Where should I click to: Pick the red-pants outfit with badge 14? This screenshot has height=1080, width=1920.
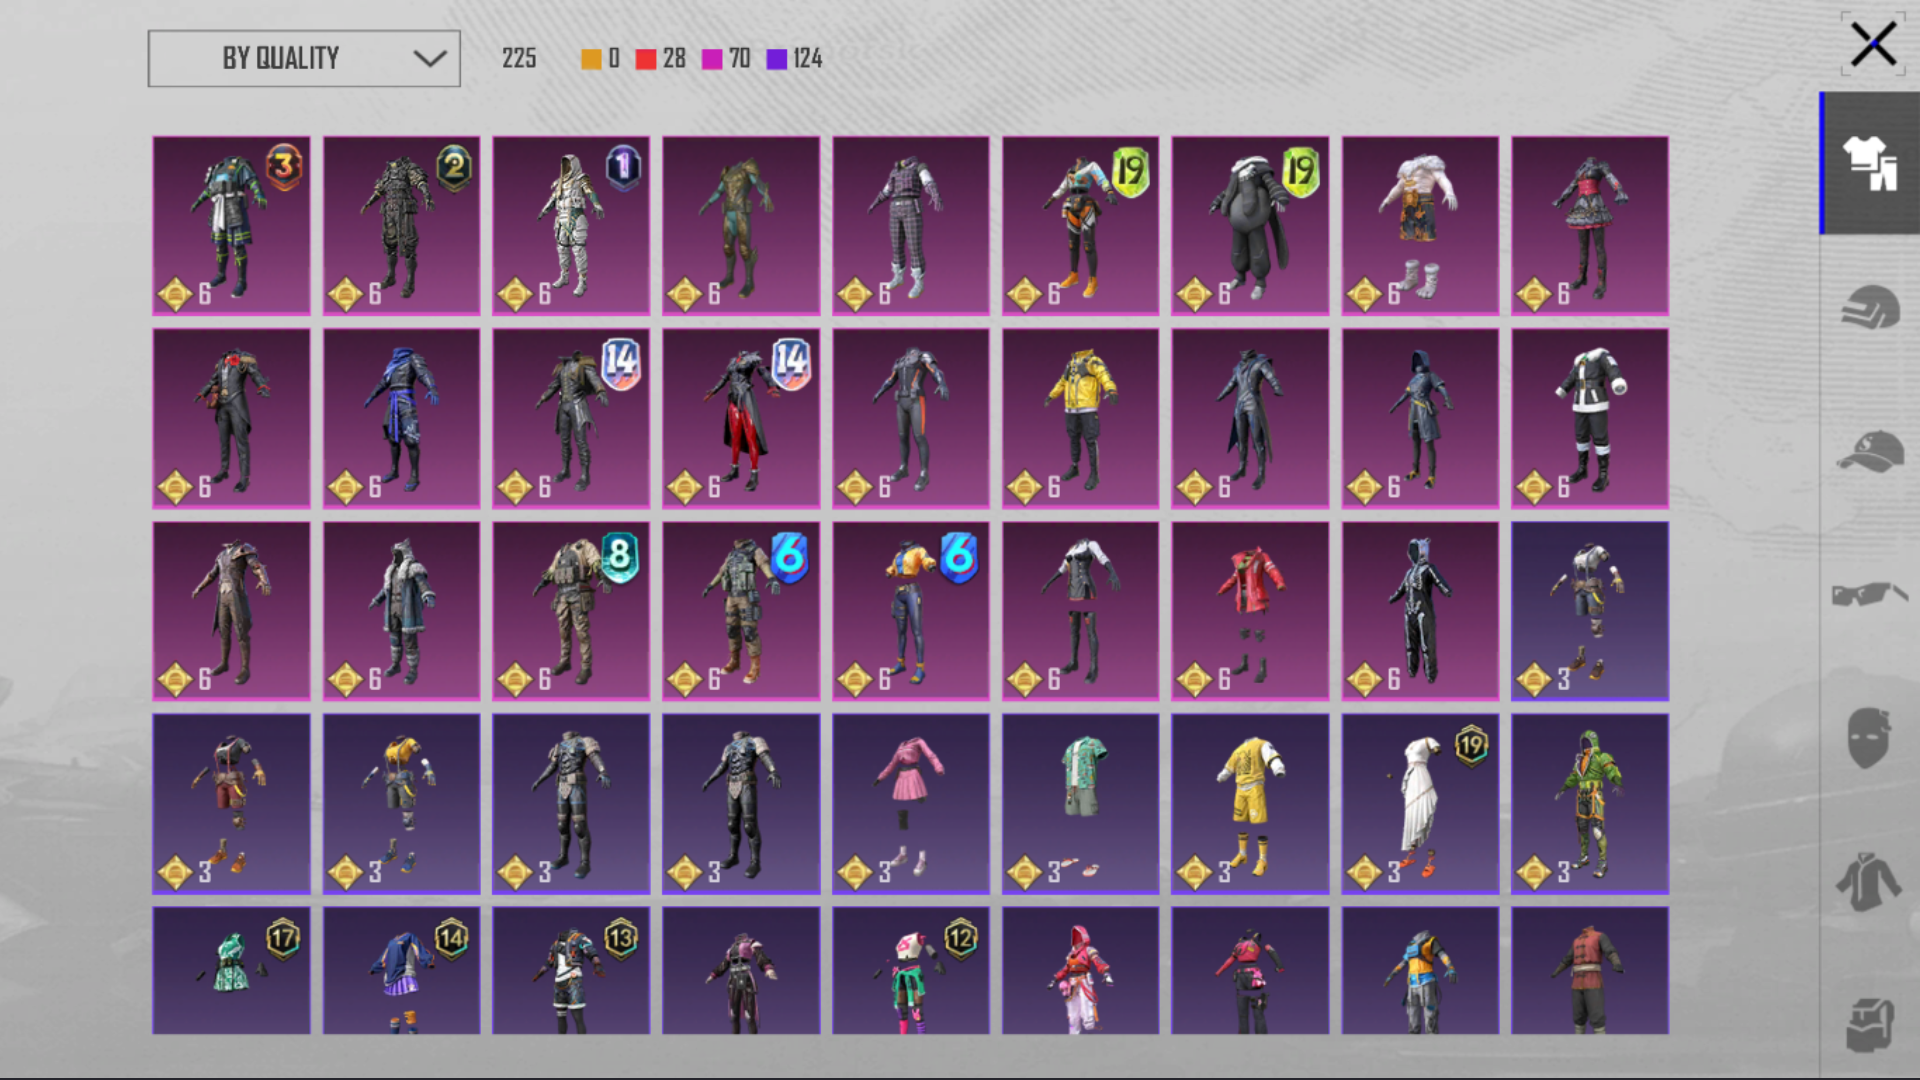click(741, 419)
